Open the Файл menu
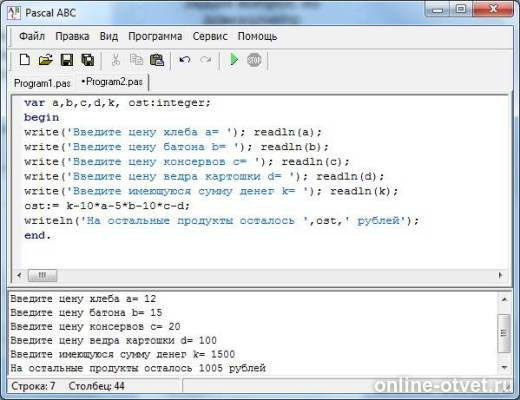This screenshot has height=400, width=520. coord(32,36)
